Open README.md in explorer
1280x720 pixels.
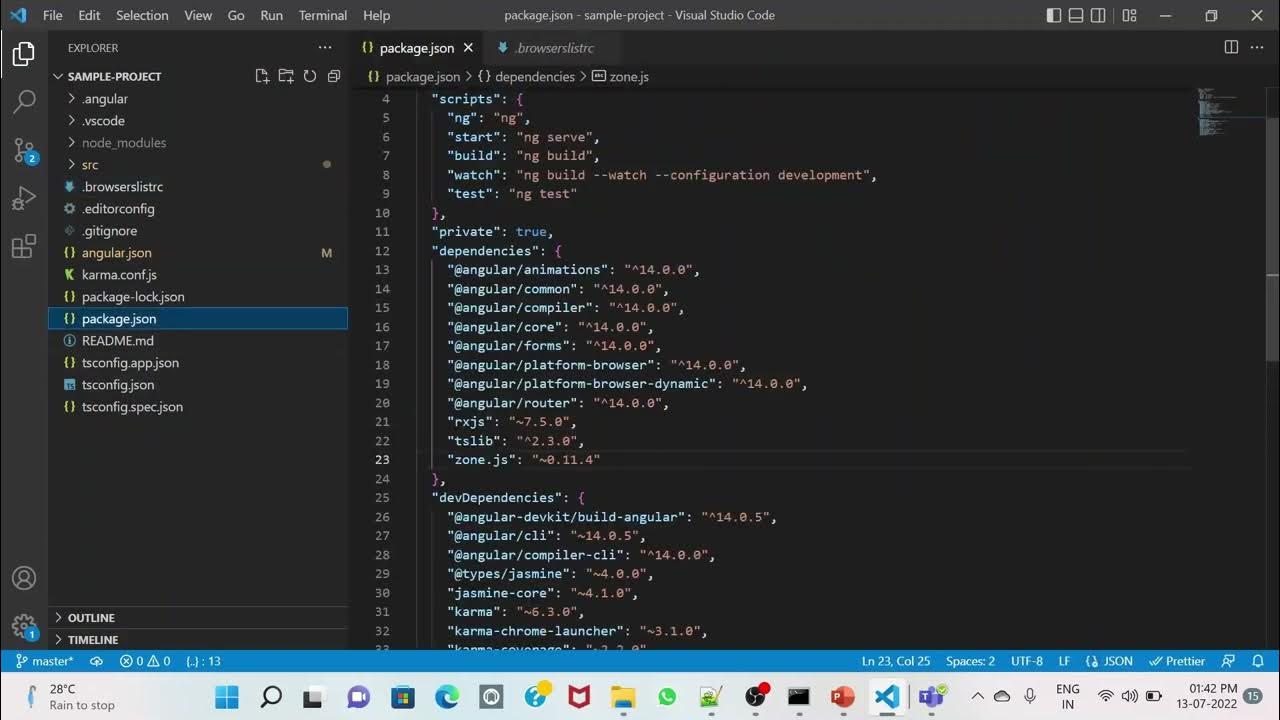[198, 341]
